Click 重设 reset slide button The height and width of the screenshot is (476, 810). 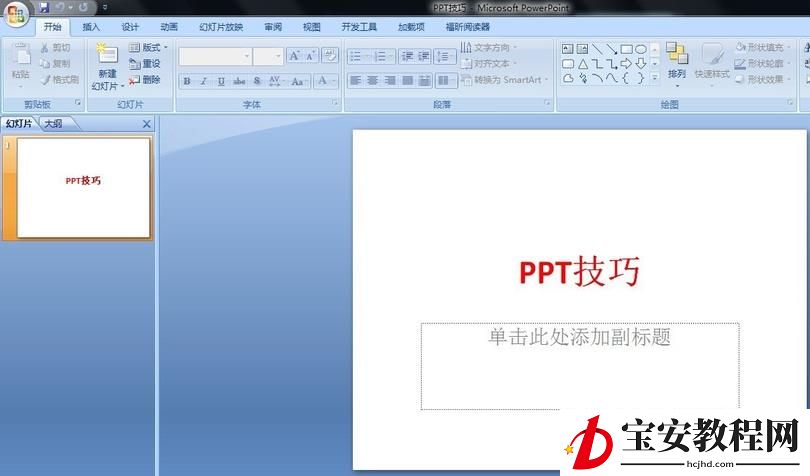click(145, 64)
